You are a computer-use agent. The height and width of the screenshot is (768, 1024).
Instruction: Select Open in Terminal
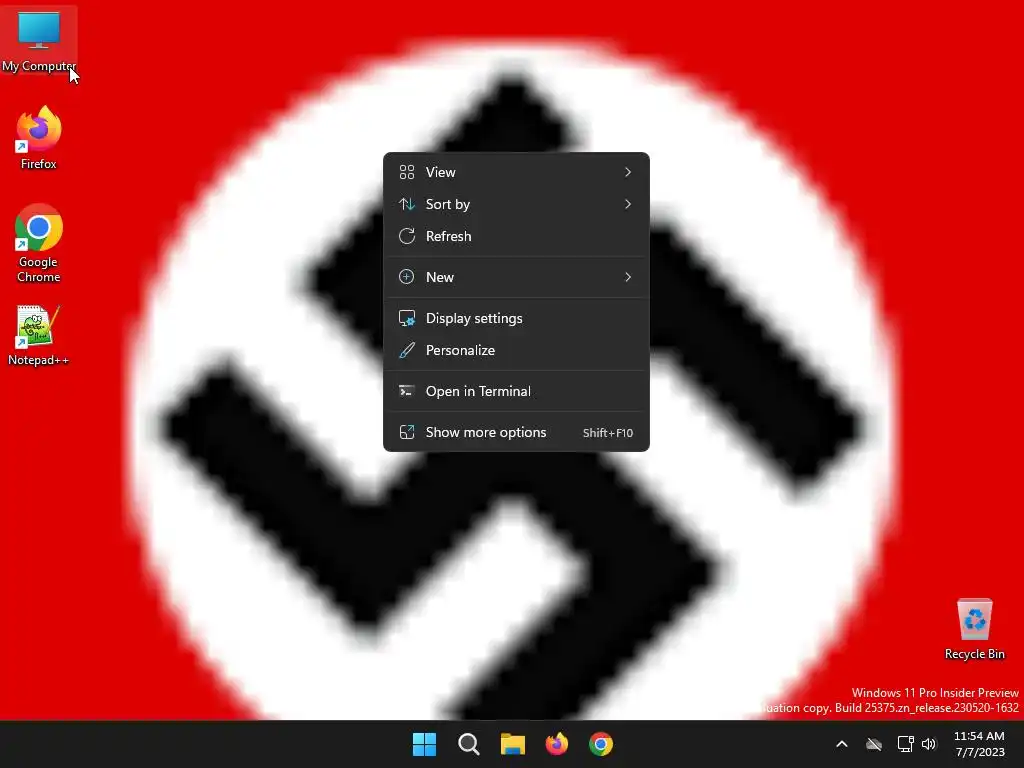point(516,391)
